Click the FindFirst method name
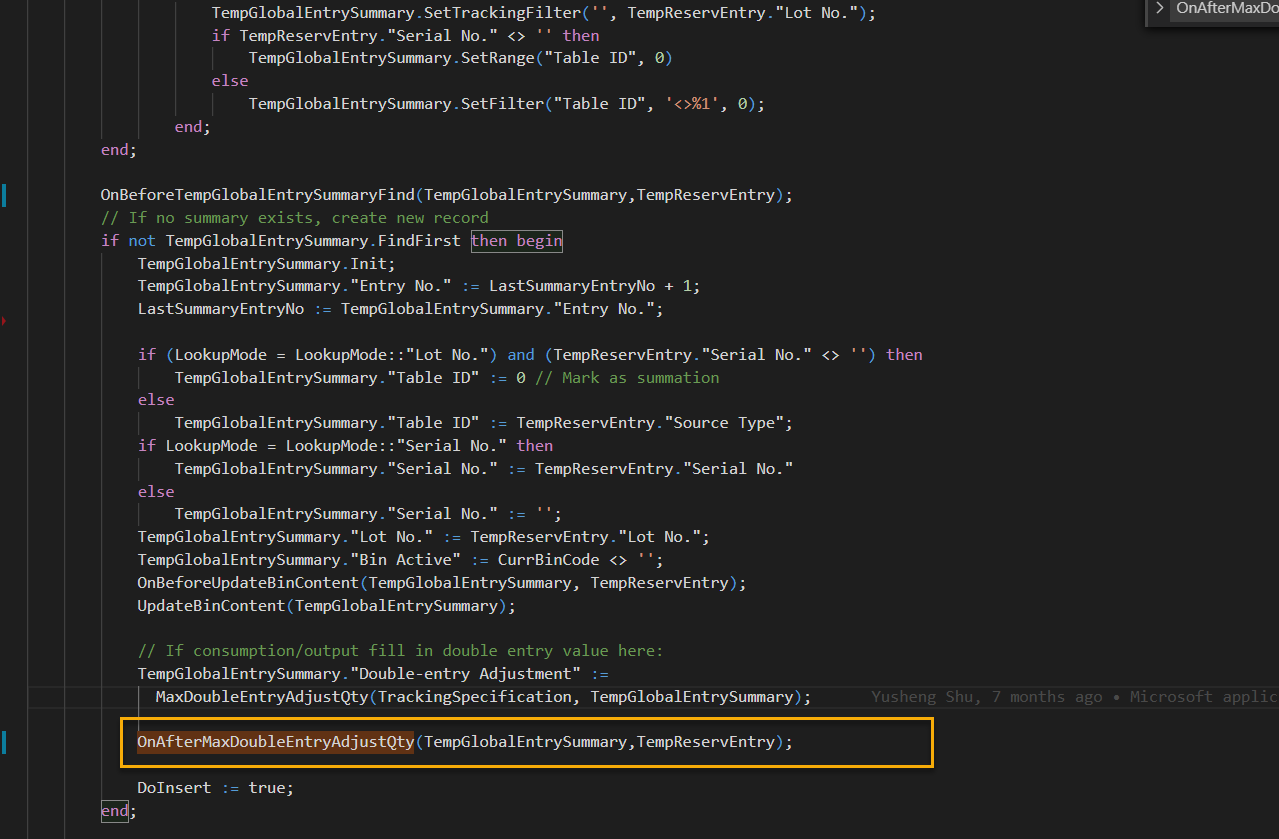The image size is (1279, 839). (x=418, y=240)
